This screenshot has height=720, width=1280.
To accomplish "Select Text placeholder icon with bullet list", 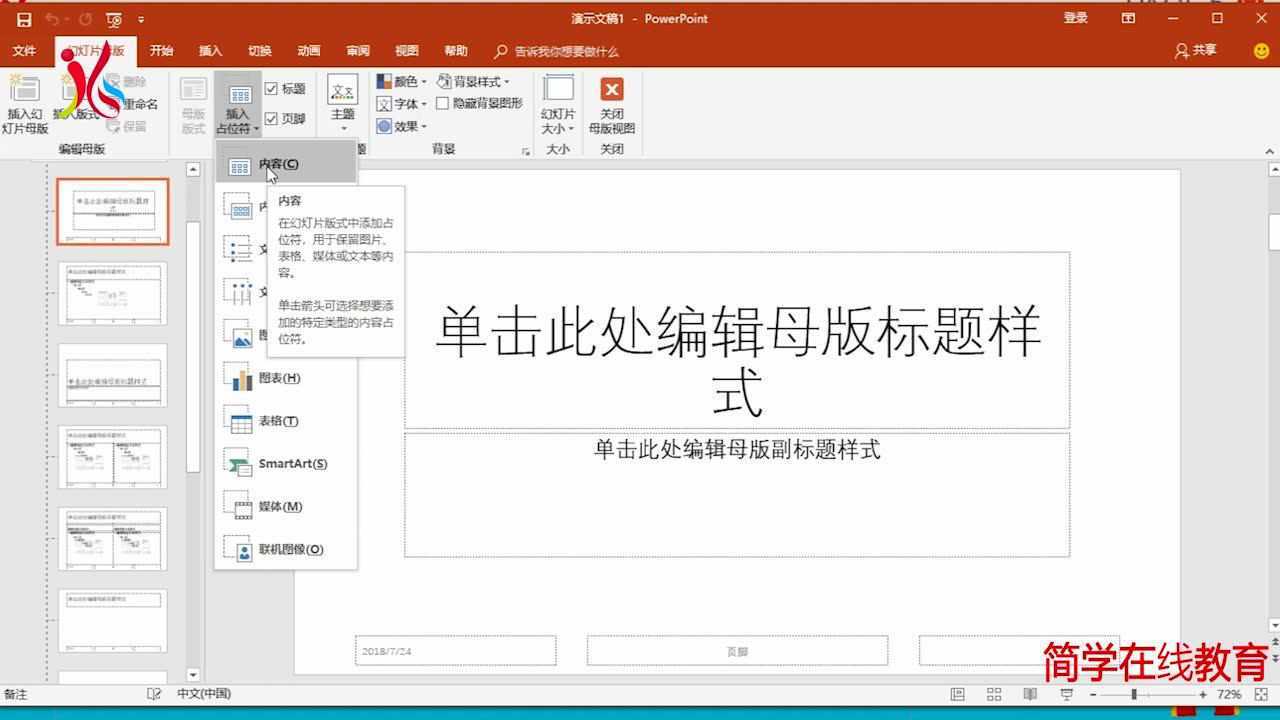I will [x=240, y=250].
